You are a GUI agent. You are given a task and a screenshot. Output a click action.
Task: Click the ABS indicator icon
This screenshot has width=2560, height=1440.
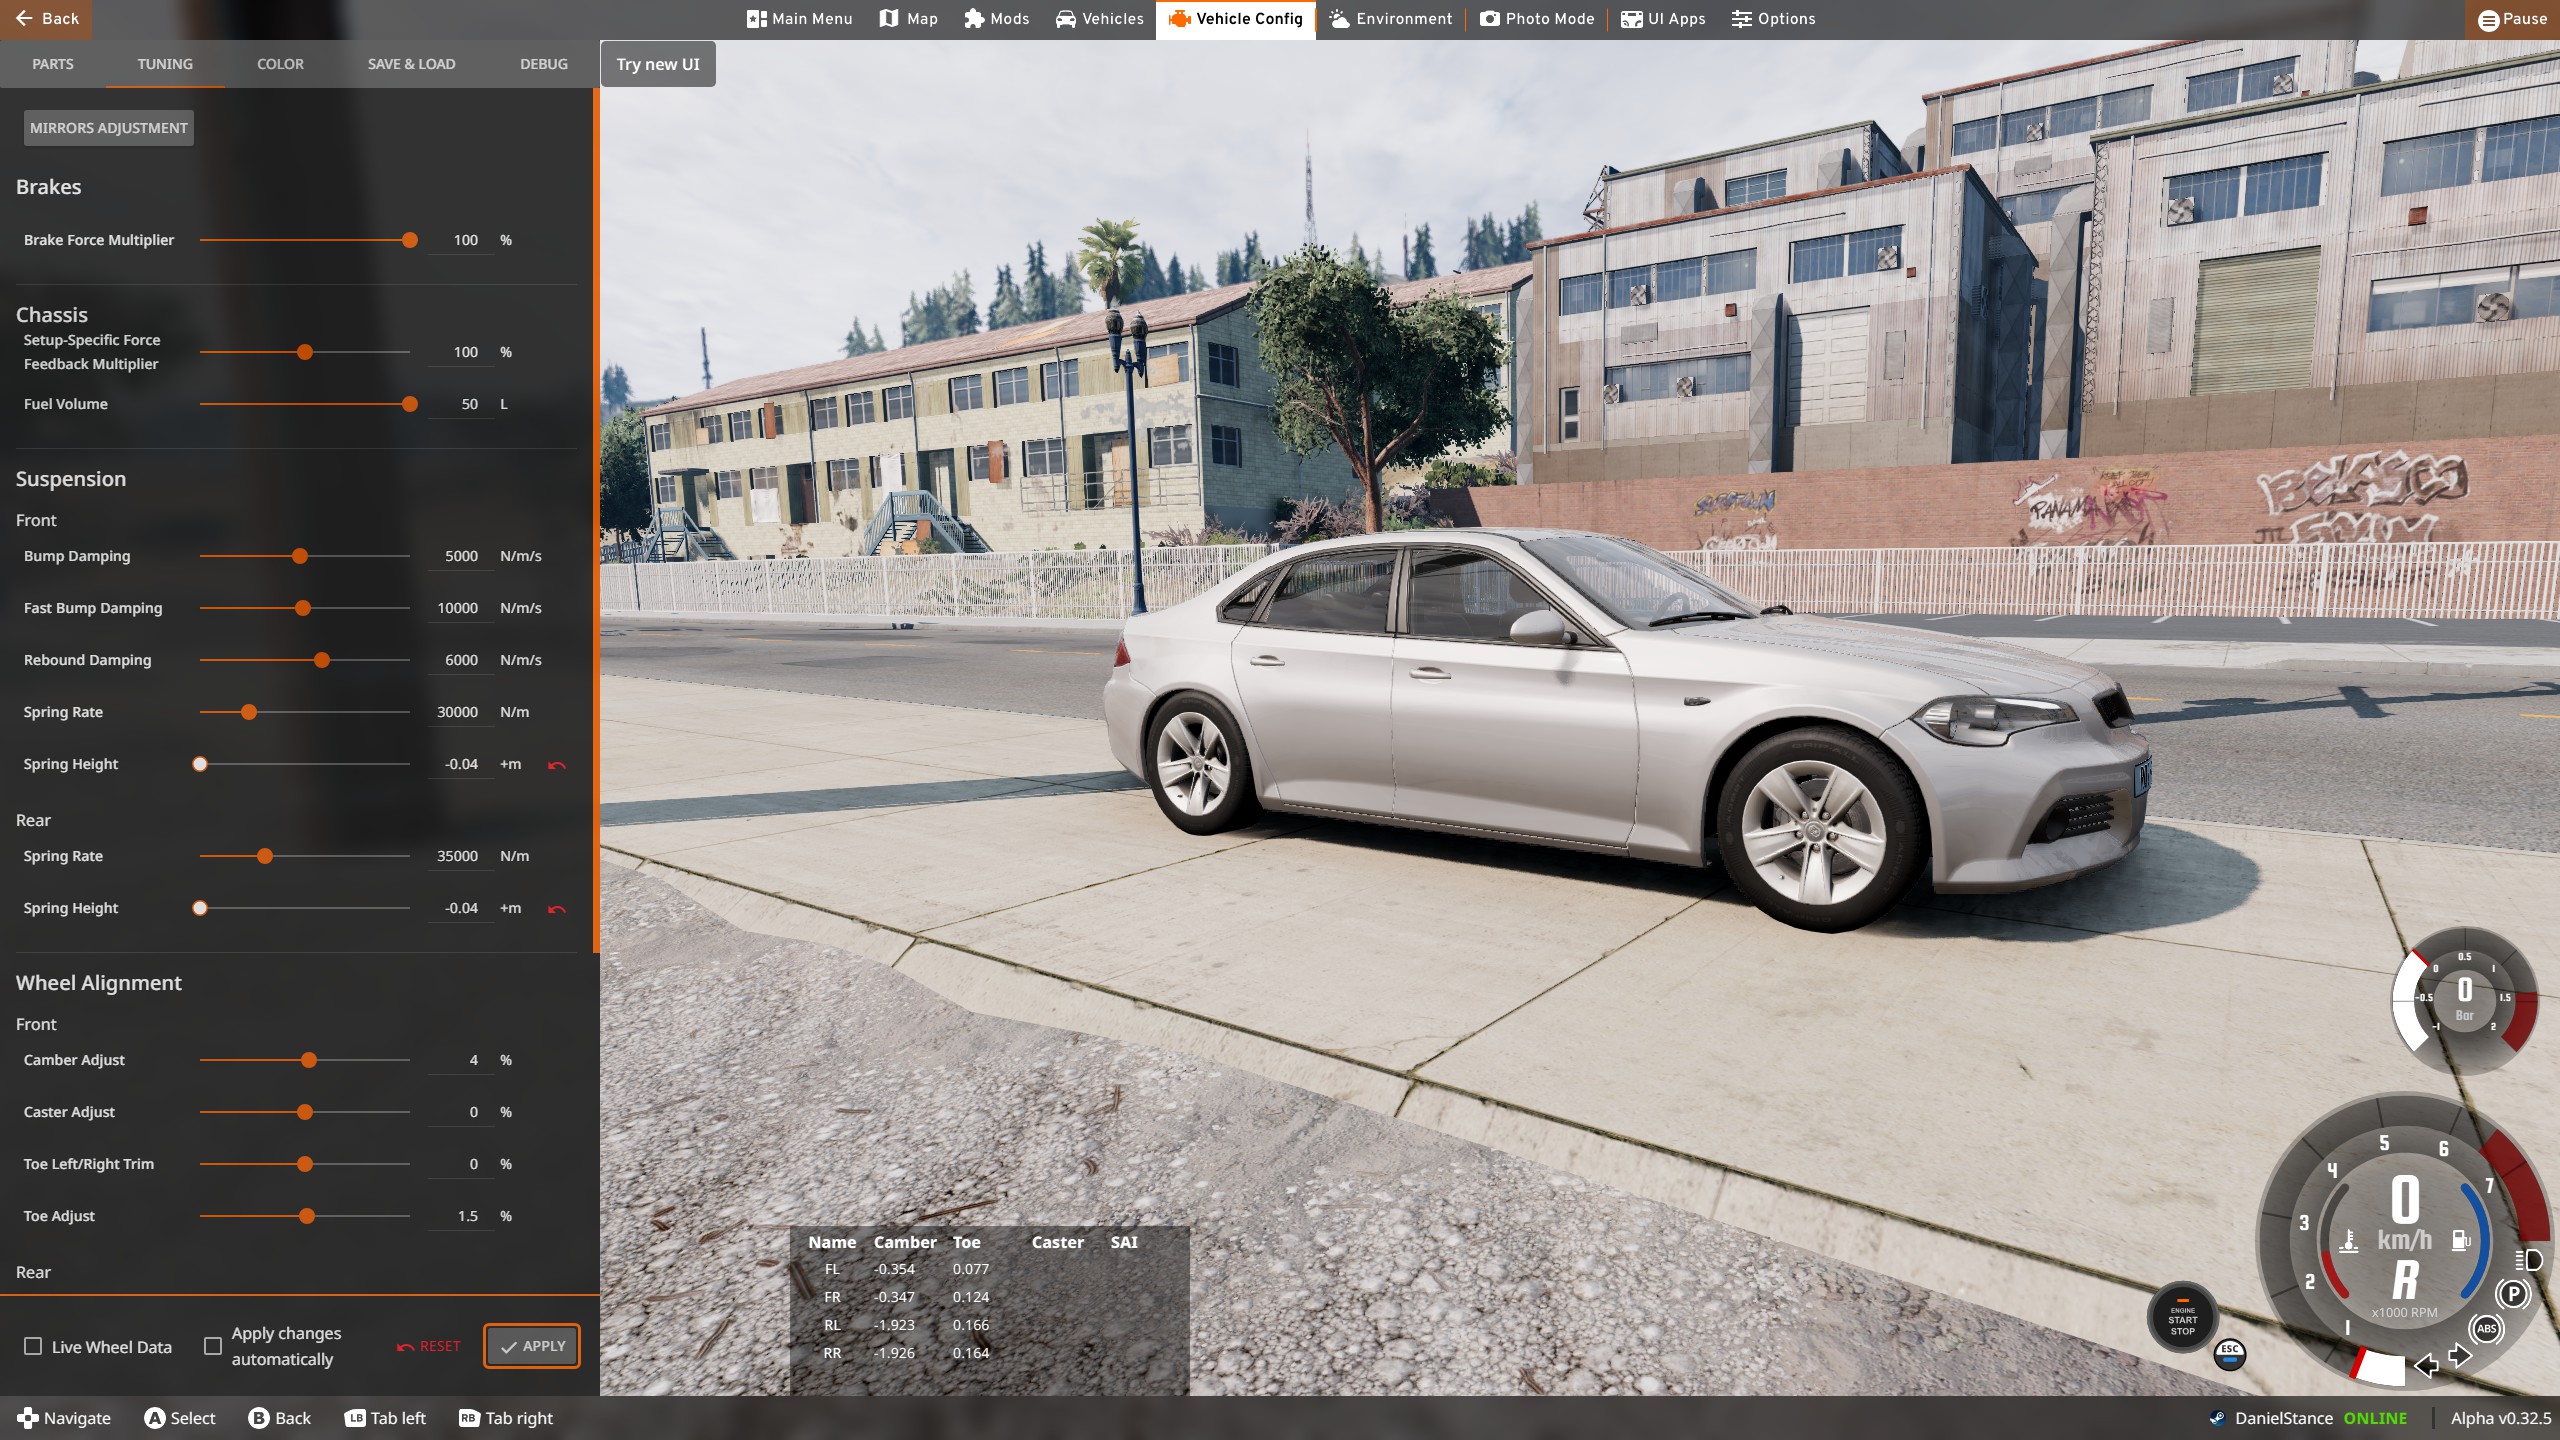[2486, 1328]
